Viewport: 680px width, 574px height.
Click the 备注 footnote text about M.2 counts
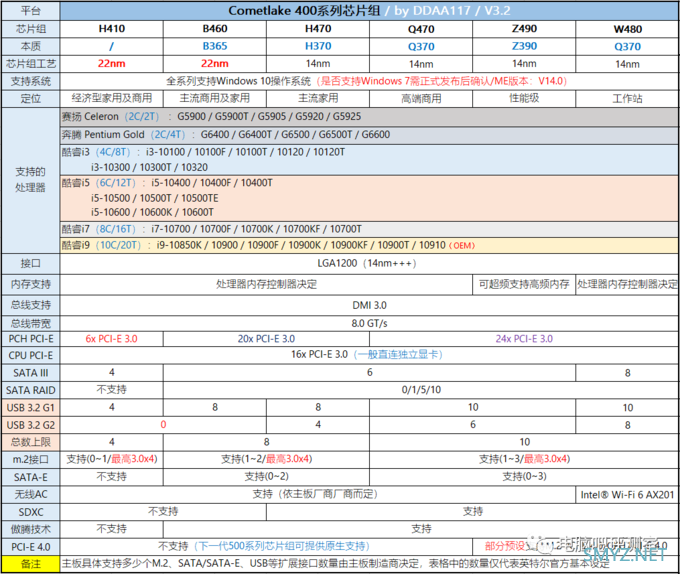point(335,564)
